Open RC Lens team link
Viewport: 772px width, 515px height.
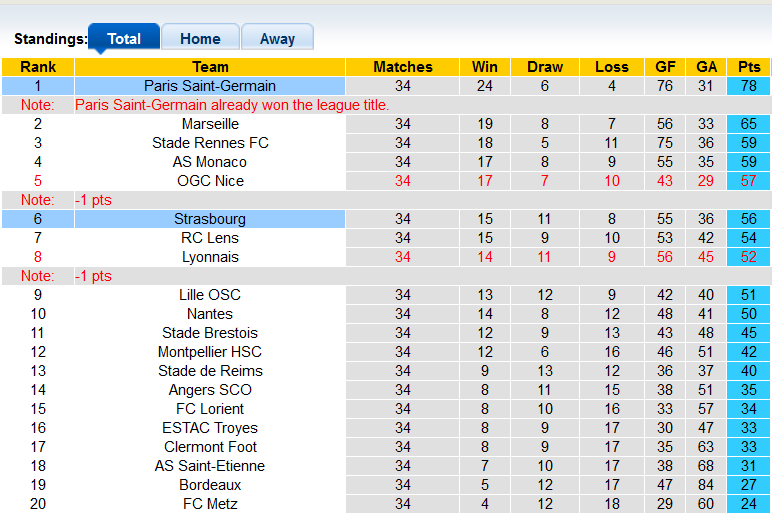210,238
